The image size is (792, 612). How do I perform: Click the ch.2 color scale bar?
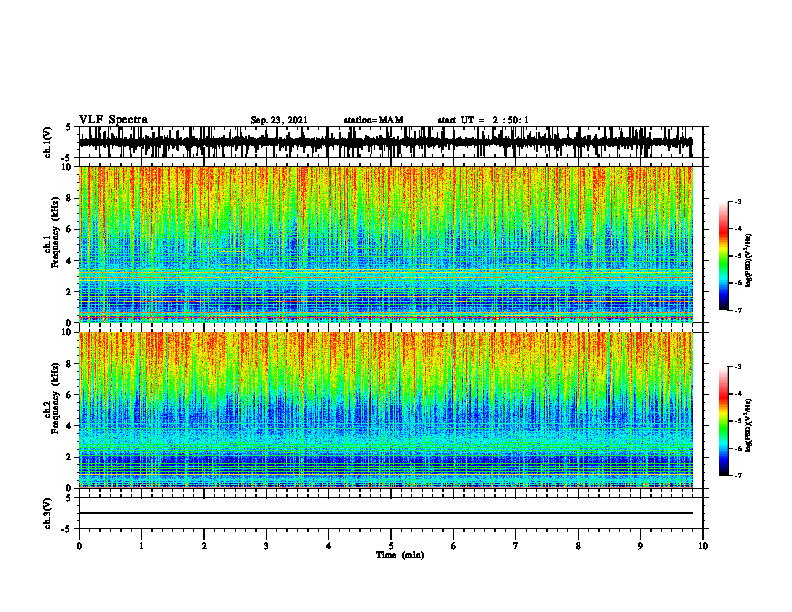[x=723, y=421]
